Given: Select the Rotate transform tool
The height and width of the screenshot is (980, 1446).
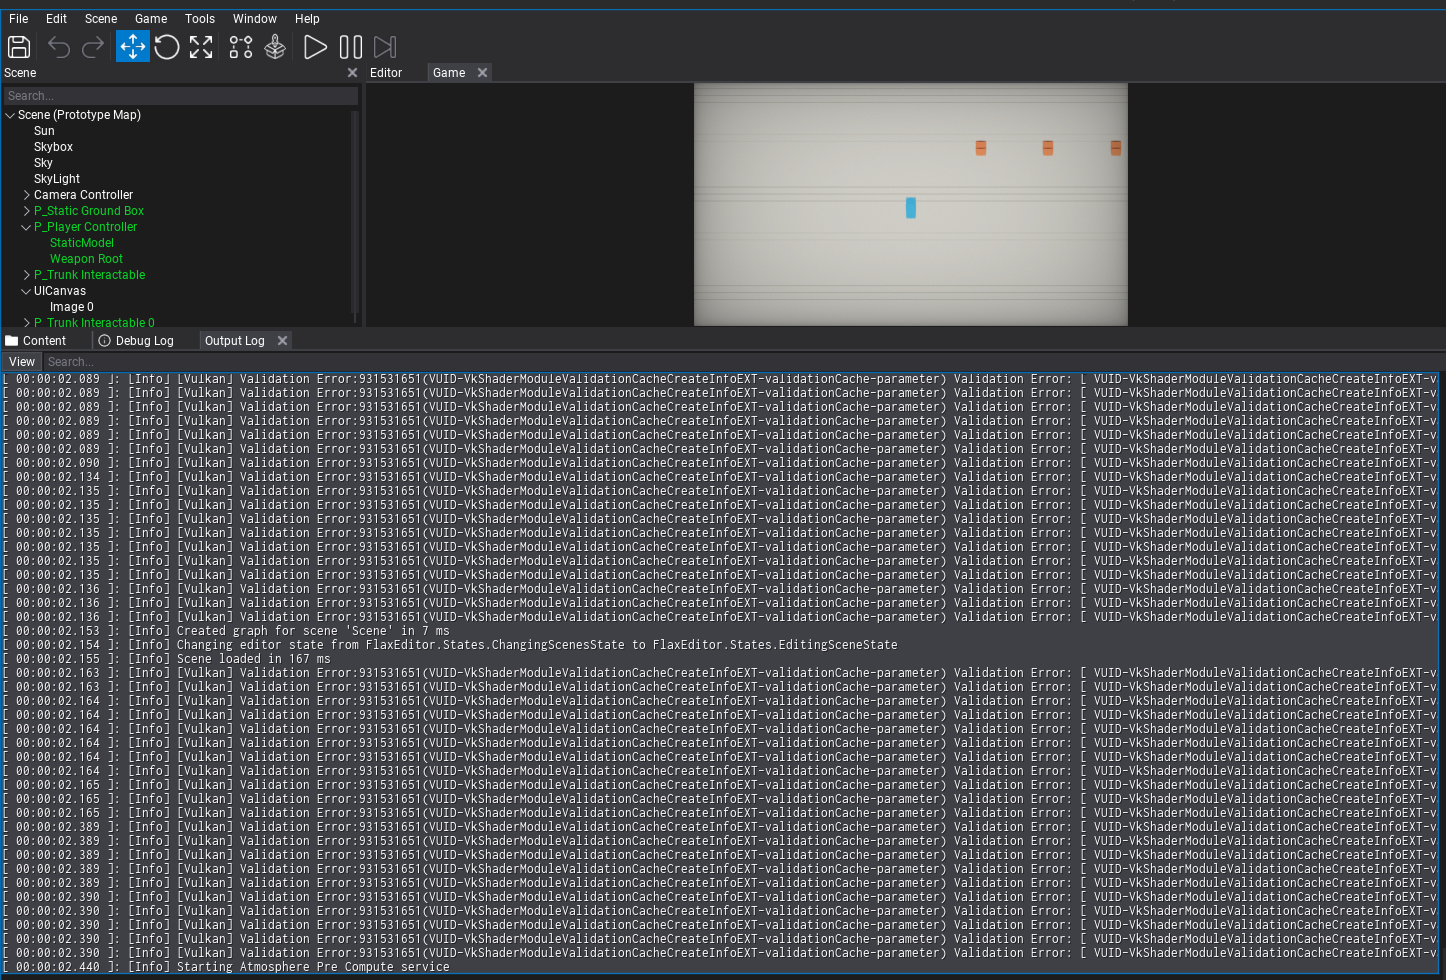Looking at the screenshot, I should click(x=167, y=47).
